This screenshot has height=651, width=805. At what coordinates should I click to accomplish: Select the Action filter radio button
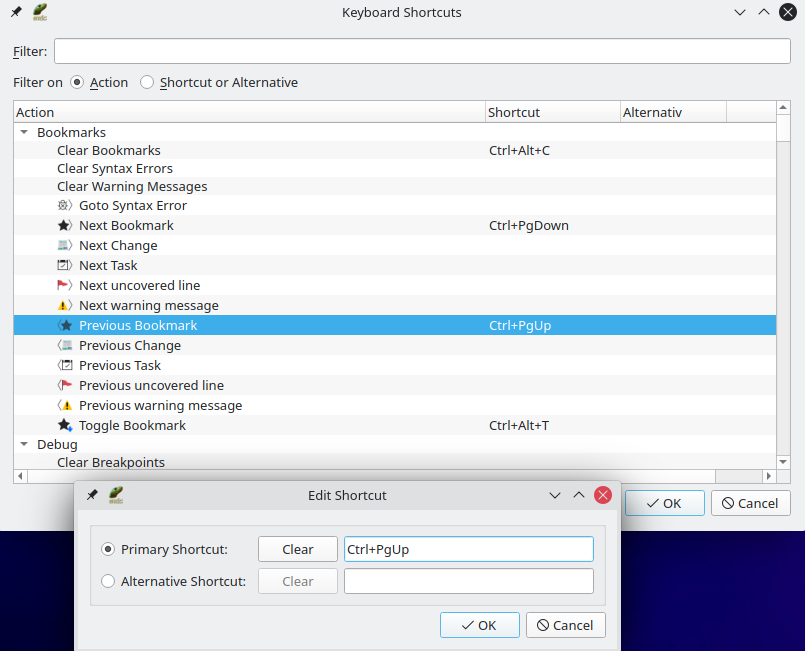click(77, 83)
